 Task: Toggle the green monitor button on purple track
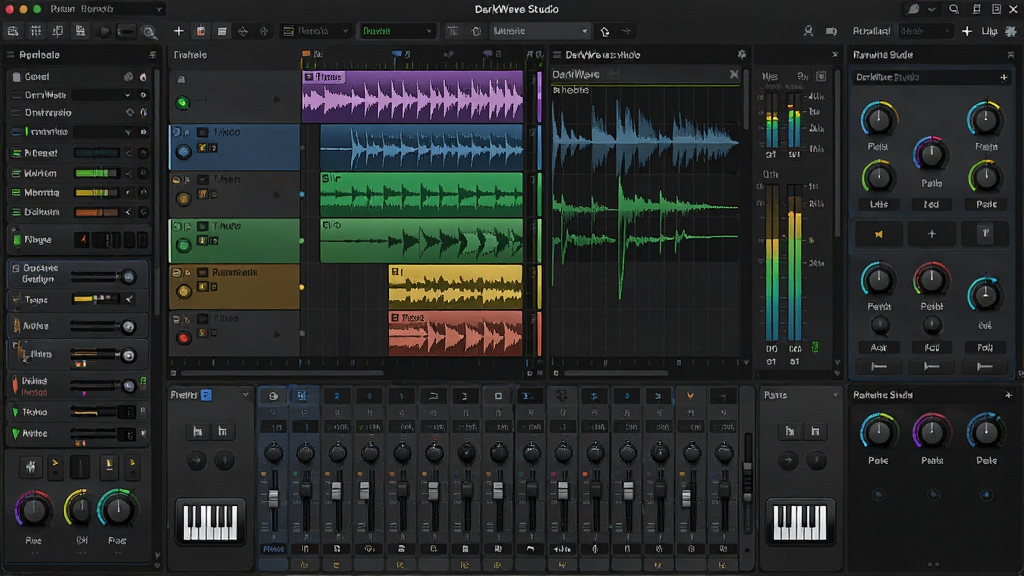[182, 102]
